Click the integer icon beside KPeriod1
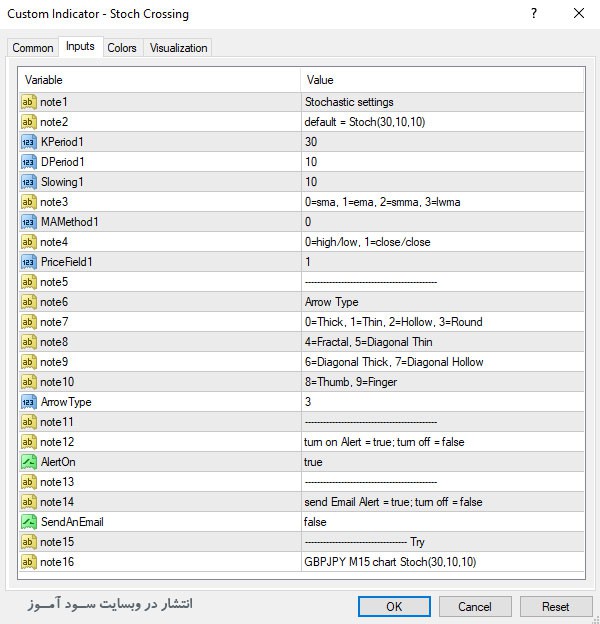 point(28,142)
